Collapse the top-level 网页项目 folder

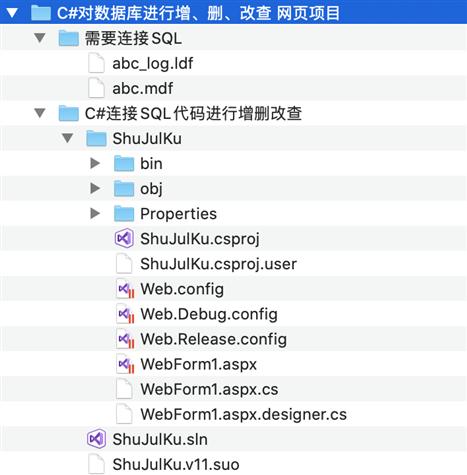coord(12,13)
